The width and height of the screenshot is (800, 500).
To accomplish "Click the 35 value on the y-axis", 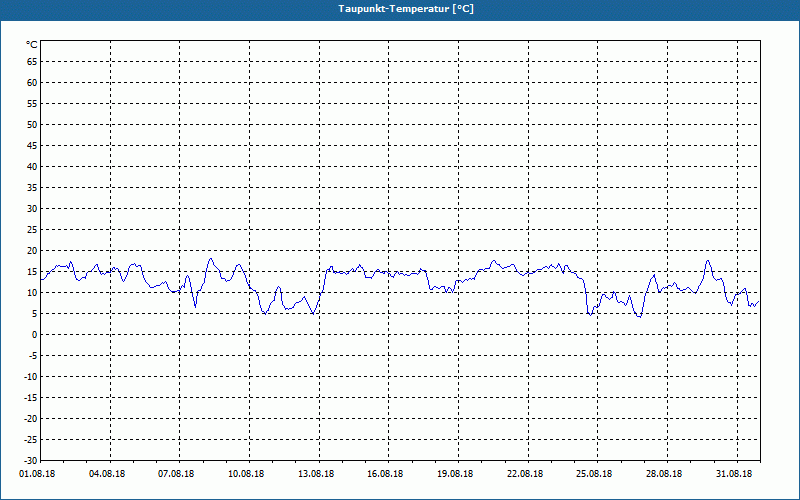I will point(32,188).
